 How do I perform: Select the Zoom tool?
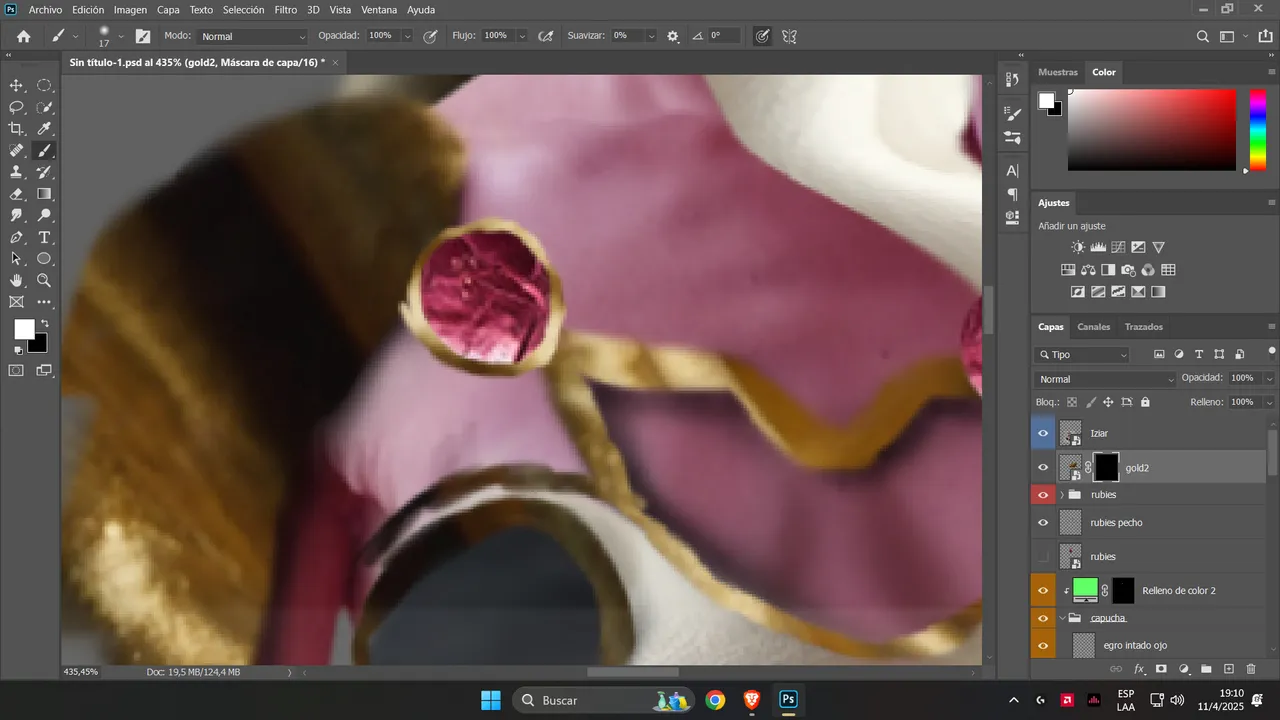(45, 281)
